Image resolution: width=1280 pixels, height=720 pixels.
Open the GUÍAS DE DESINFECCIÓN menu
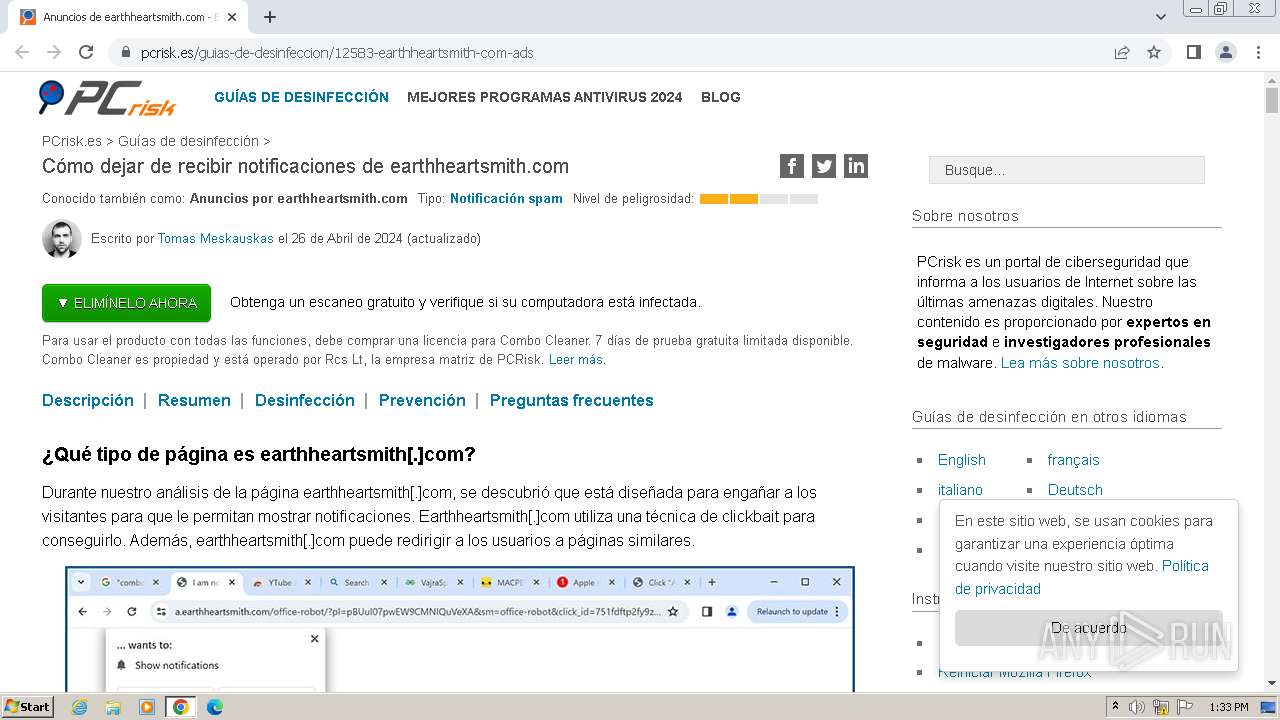(301, 97)
